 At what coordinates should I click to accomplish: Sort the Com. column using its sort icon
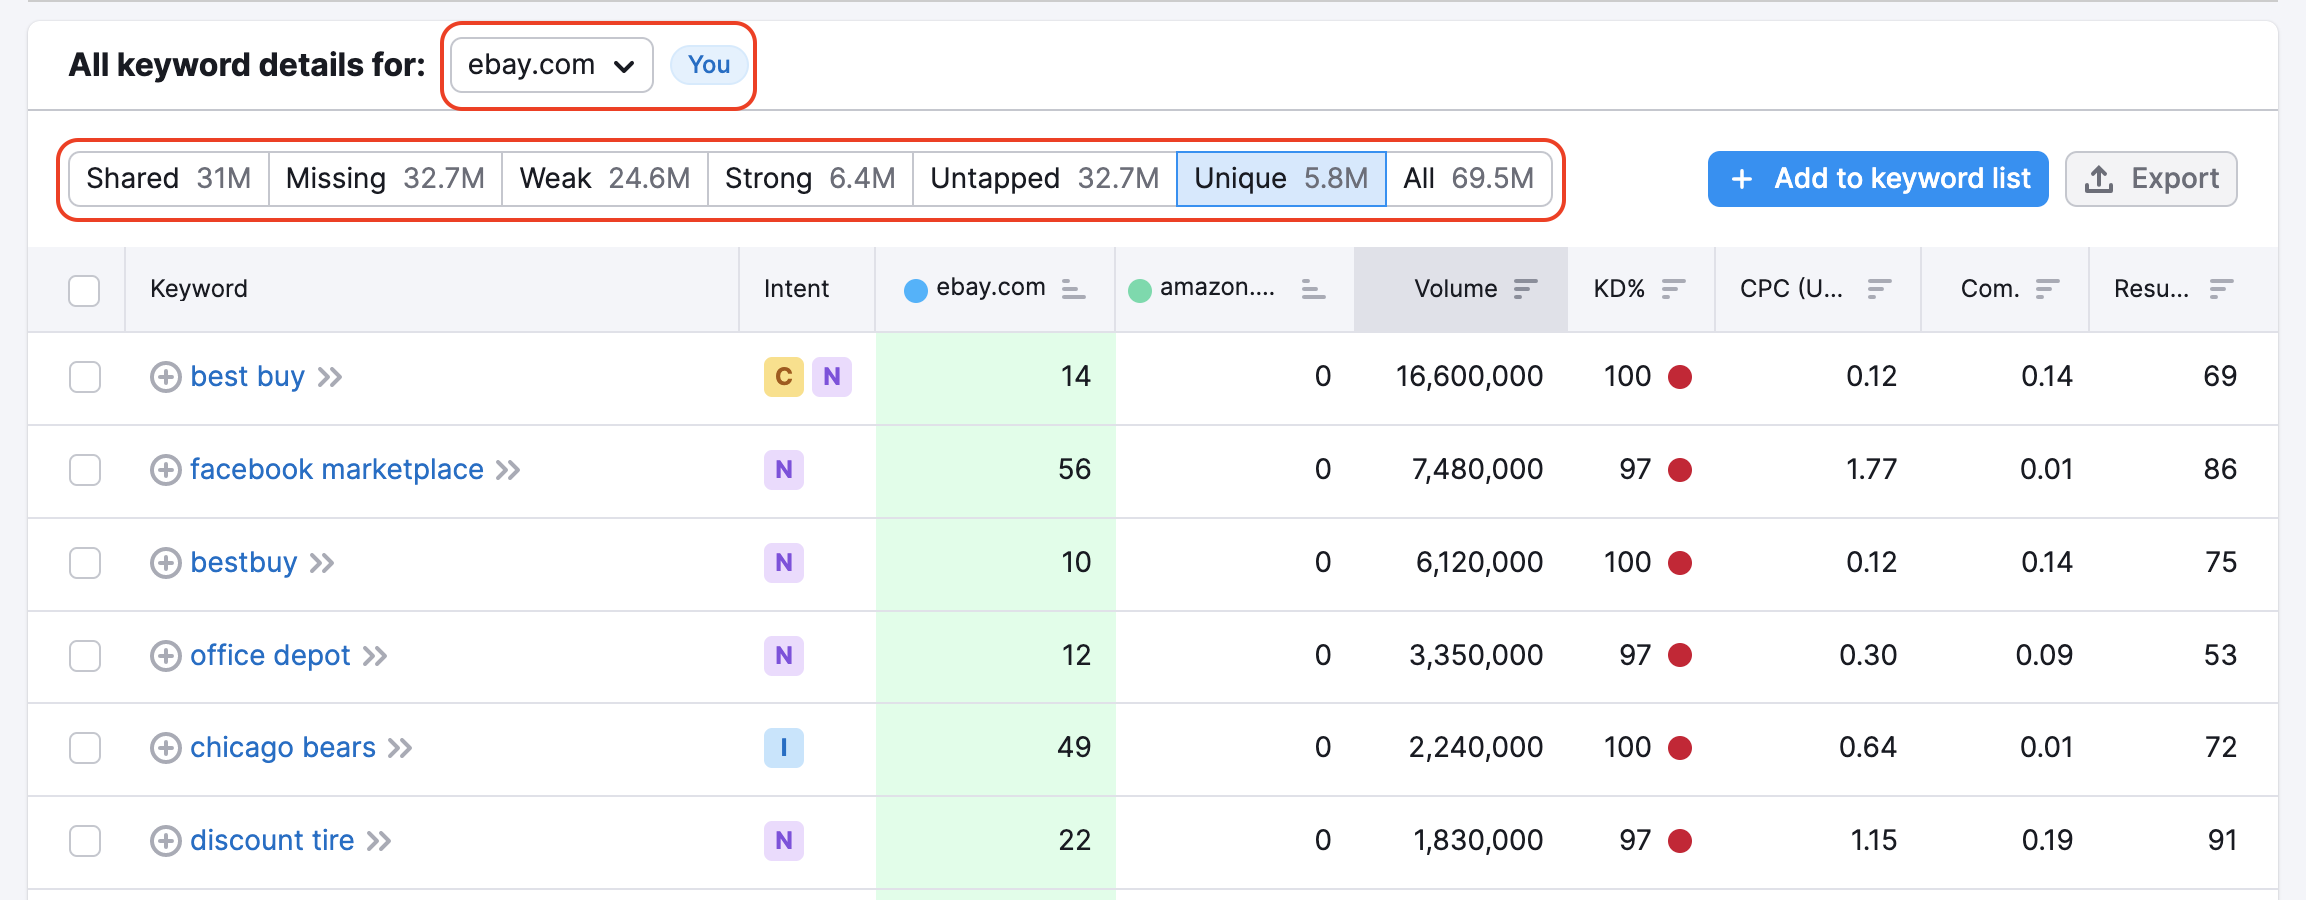[2047, 288]
